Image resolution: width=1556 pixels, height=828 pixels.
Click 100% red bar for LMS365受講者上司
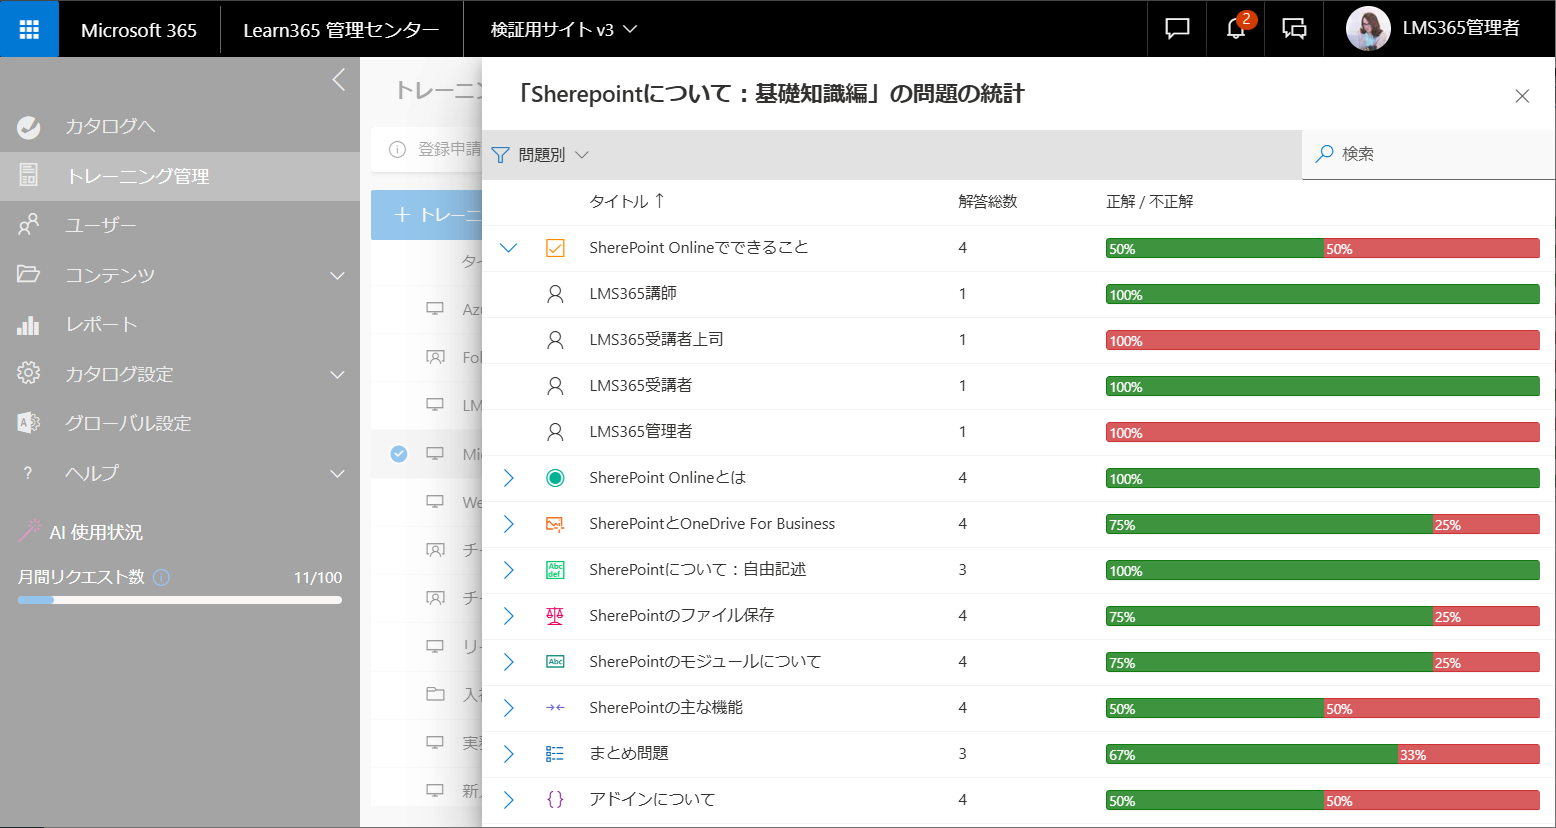(x=1322, y=341)
